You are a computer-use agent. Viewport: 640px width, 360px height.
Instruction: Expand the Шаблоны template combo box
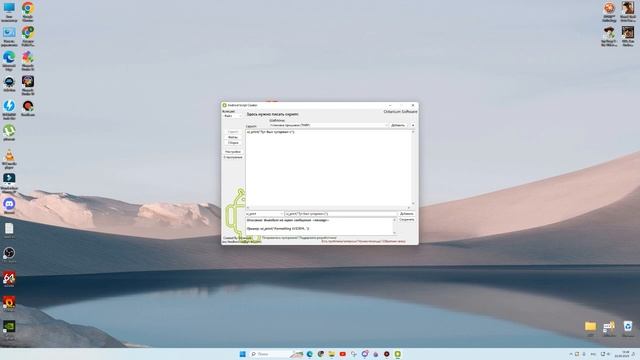[x=329, y=125]
